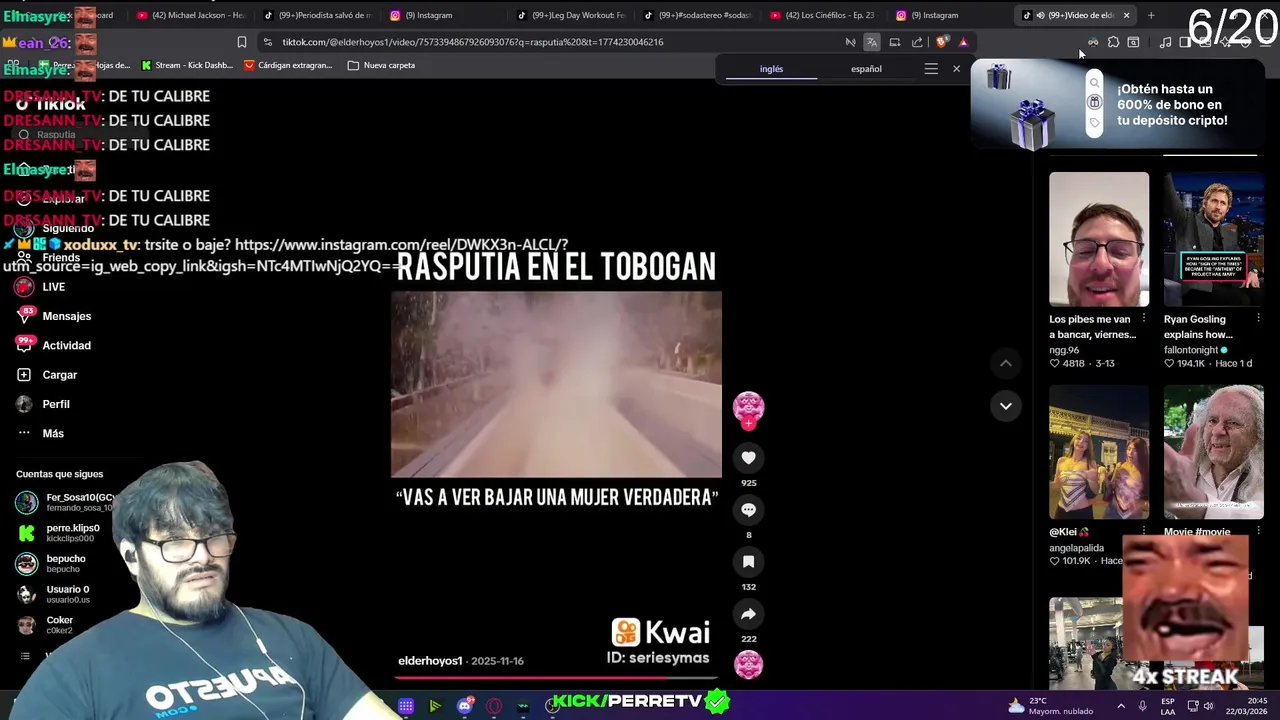Image resolution: width=1280 pixels, height=720 pixels.
Task: Click the tag icon in the ad pill
Action: pos(1094,122)
